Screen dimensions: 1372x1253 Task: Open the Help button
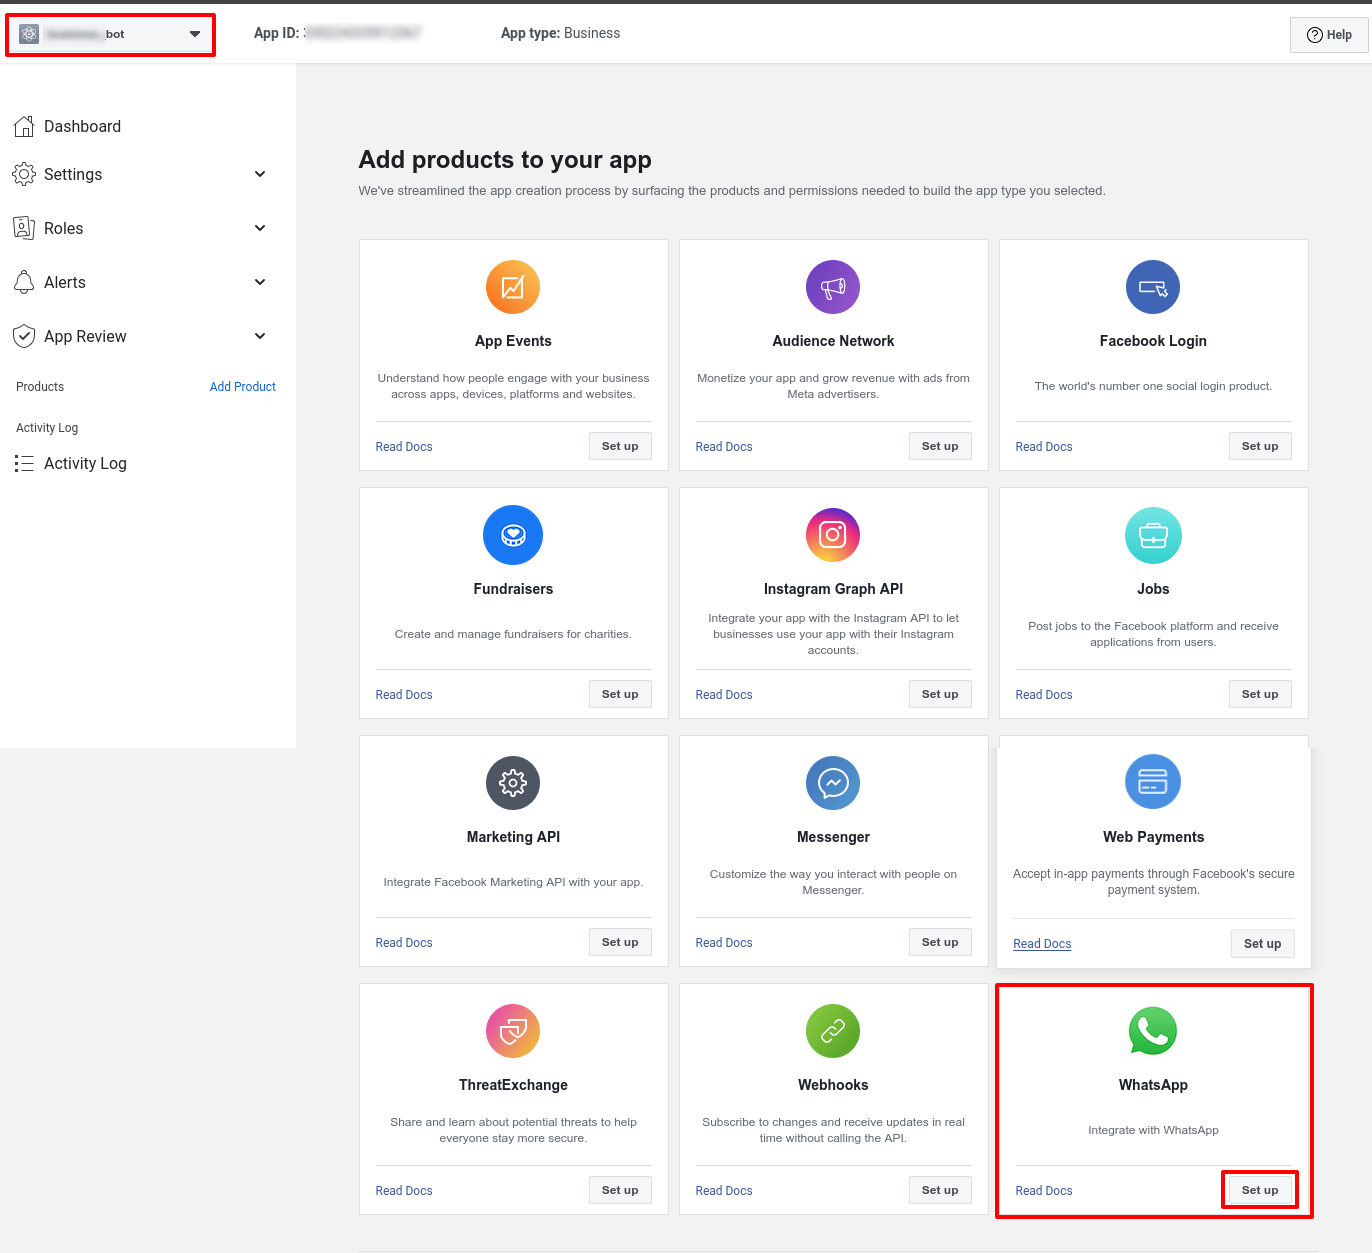(1329, 35)
